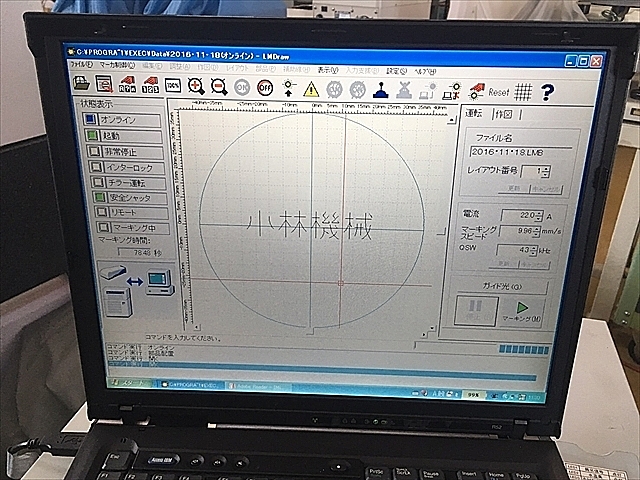Click the Reset toolbar item
This screenshot has width=640, height=480.
pos(499,92)
